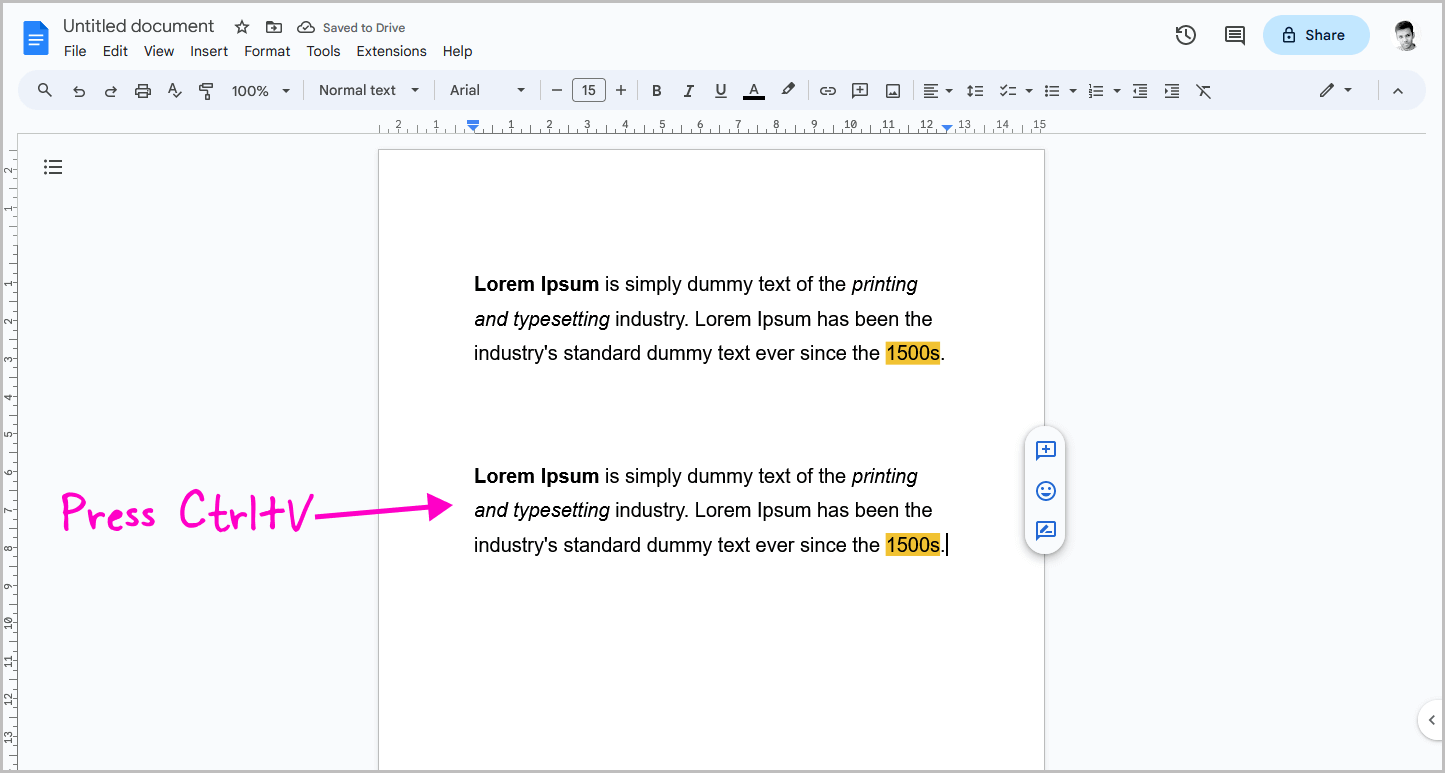This screenshot has width=1445, height=773.
Task: Add an emoji reaction from the side panel
Action: [x=1045, y=491]
